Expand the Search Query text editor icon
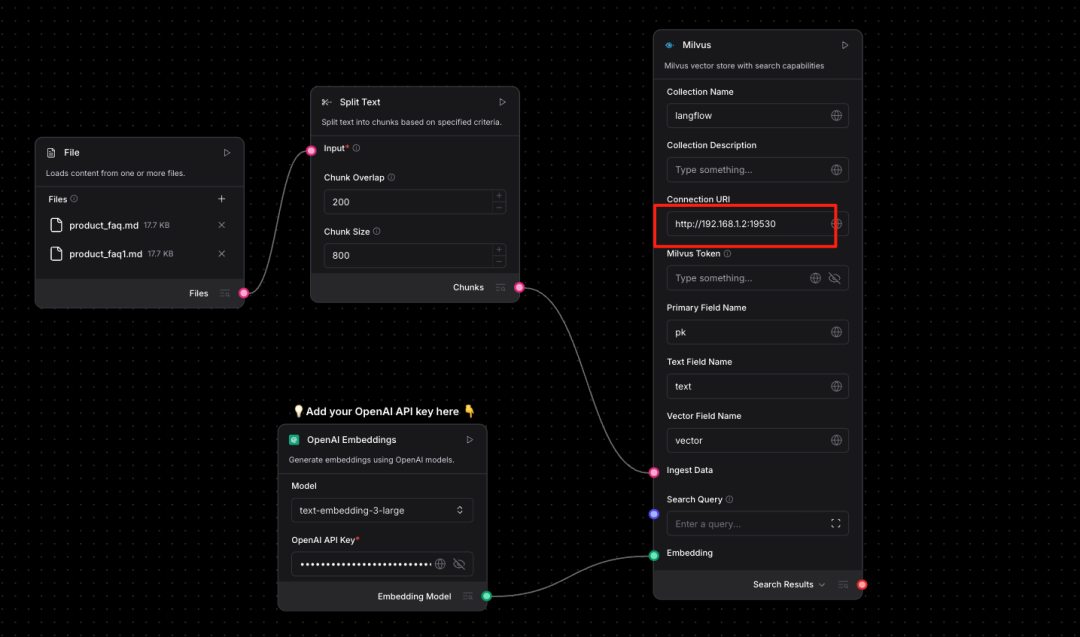Image resolution: width=1080 pixels, height=637 pixels. coord(835,523)
